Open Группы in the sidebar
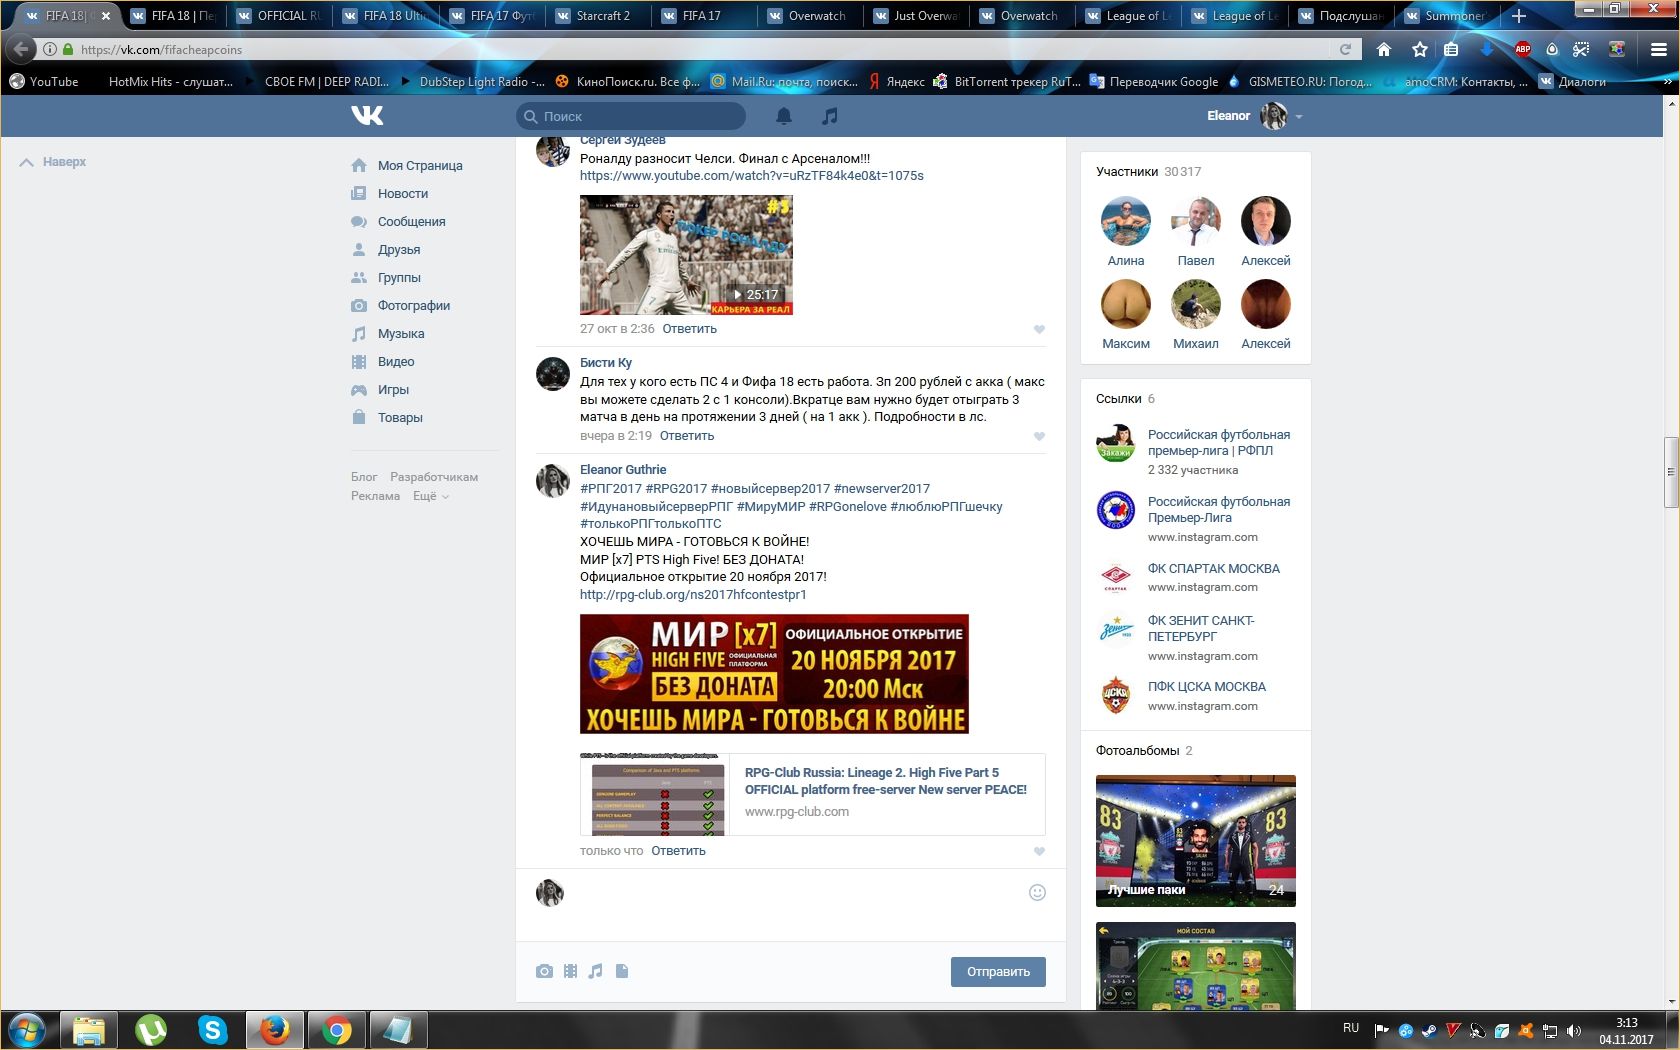Screen dimensions: 1680x1050 [399, 278]
